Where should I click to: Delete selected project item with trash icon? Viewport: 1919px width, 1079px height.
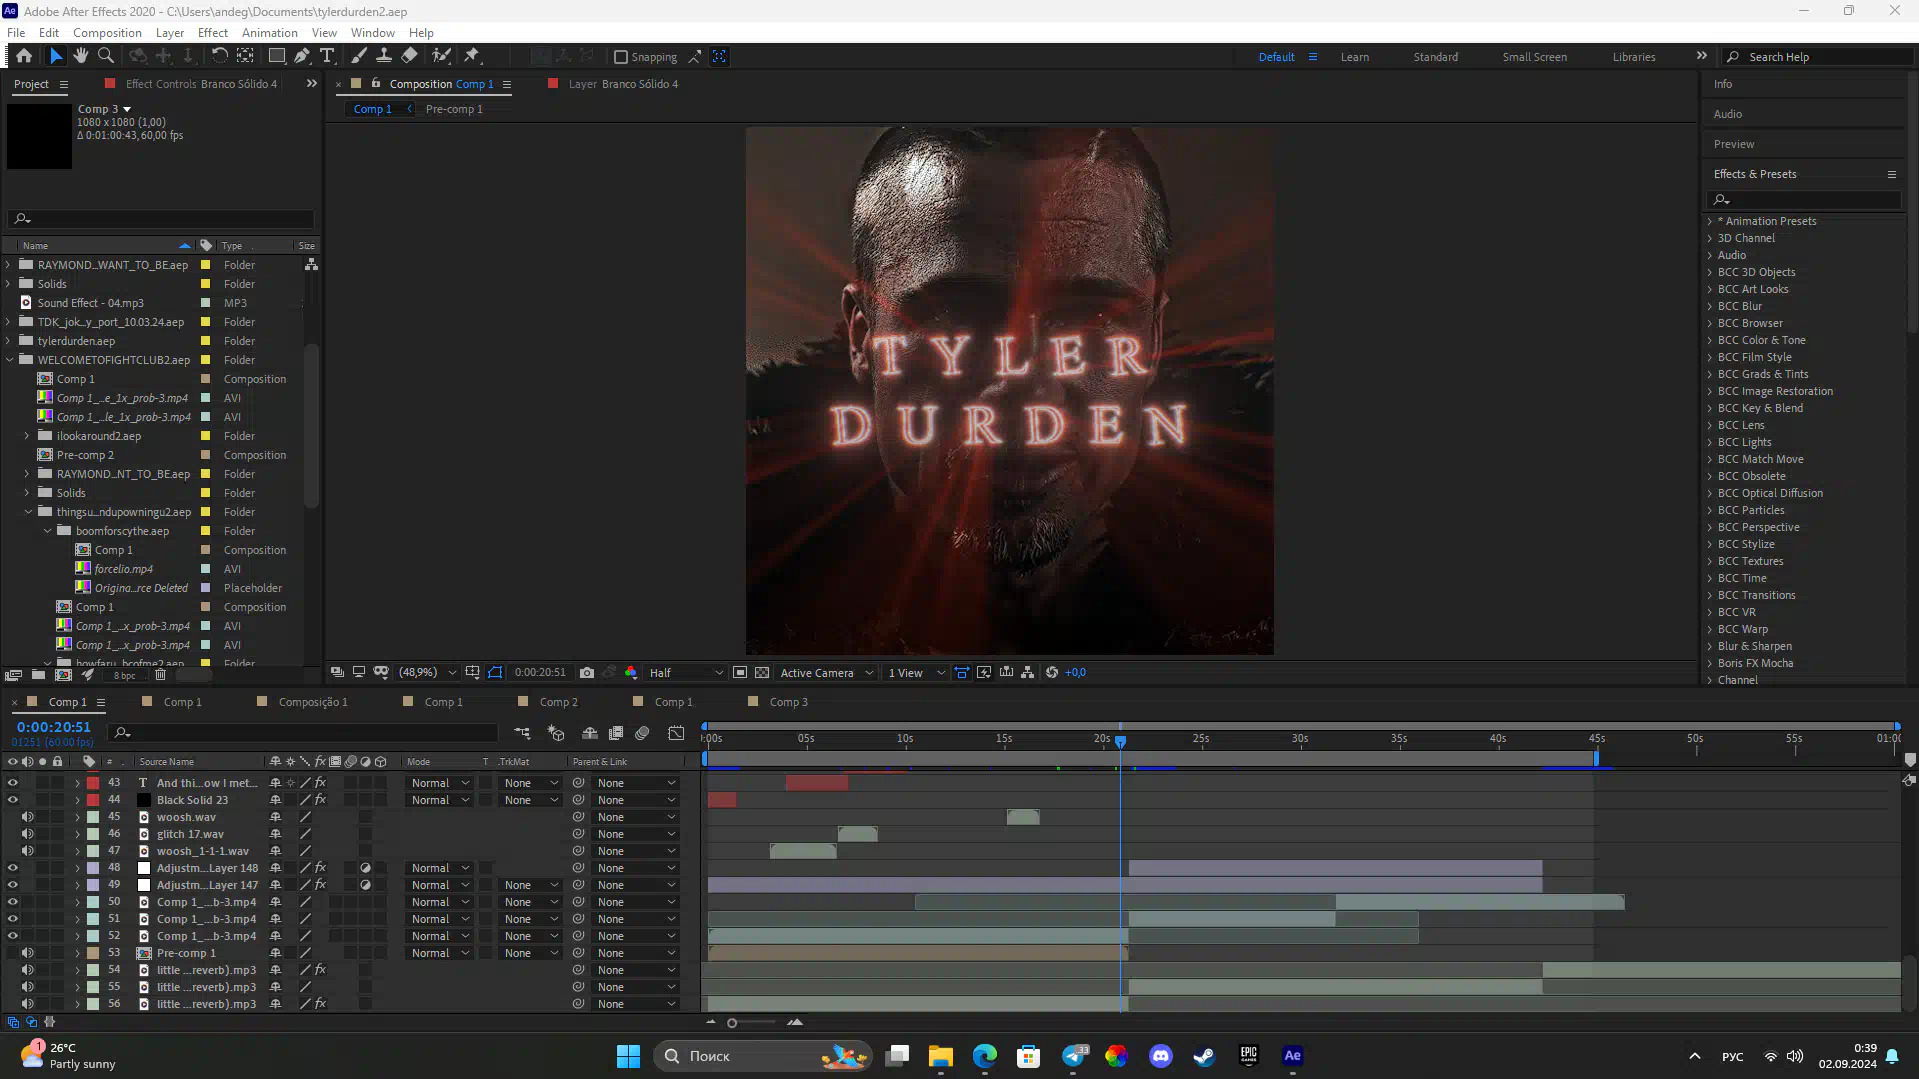160,675
